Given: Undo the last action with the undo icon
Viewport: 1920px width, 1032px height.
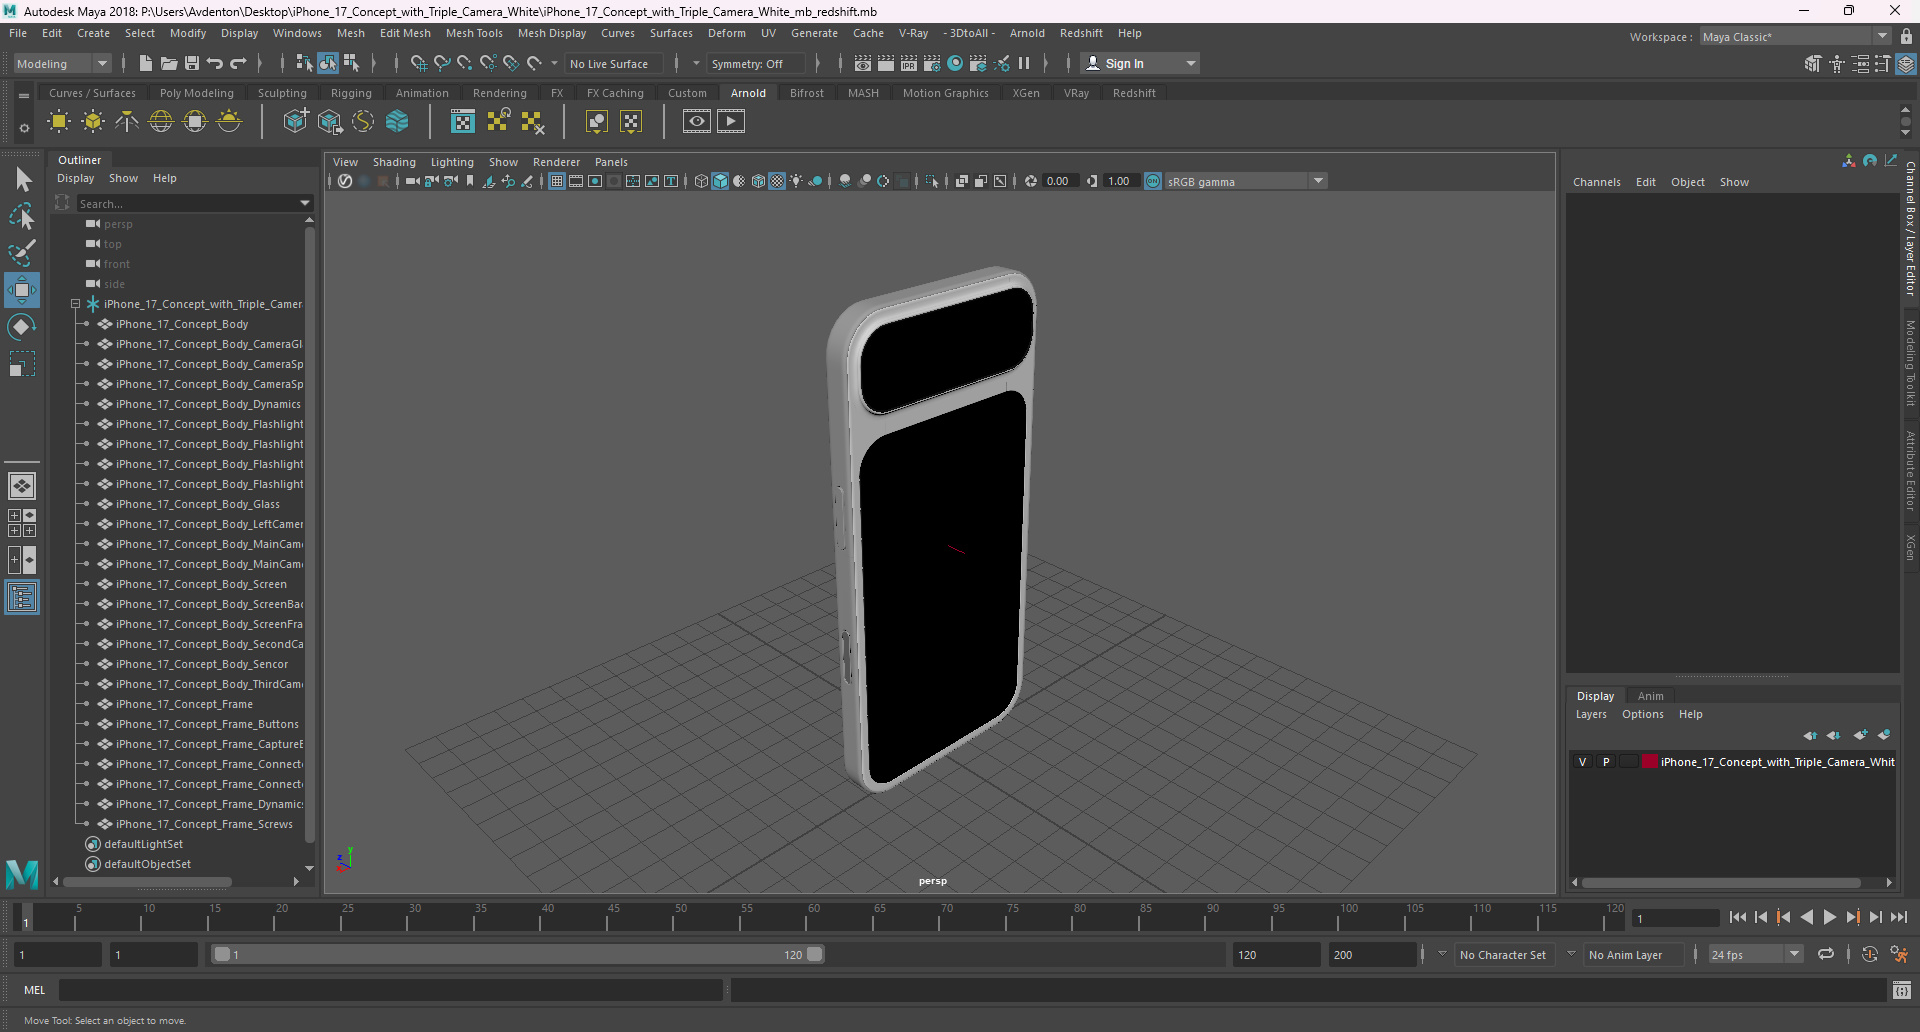Looking at the screenshot, I should tap(215, 63).
